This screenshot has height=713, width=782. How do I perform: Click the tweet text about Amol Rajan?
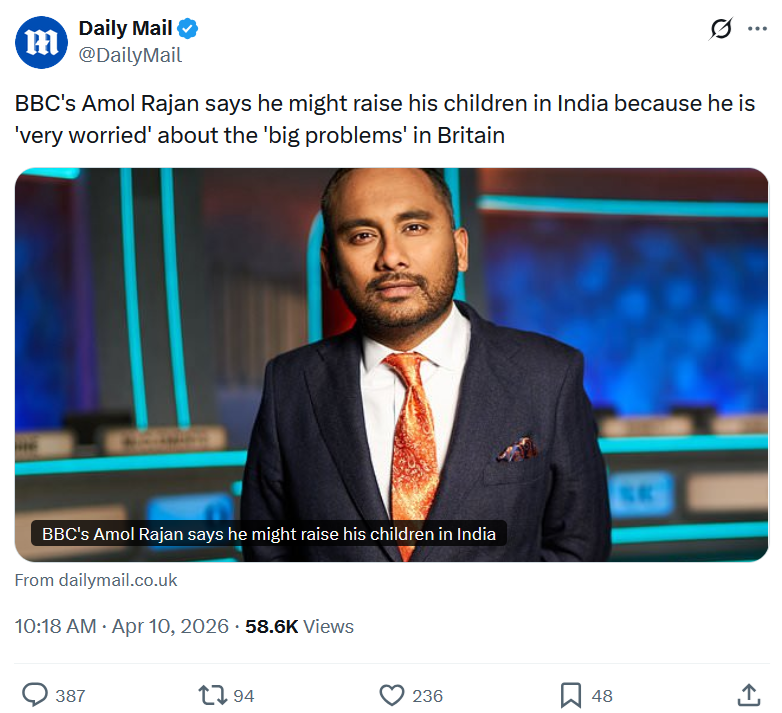(x=385, y=118)
